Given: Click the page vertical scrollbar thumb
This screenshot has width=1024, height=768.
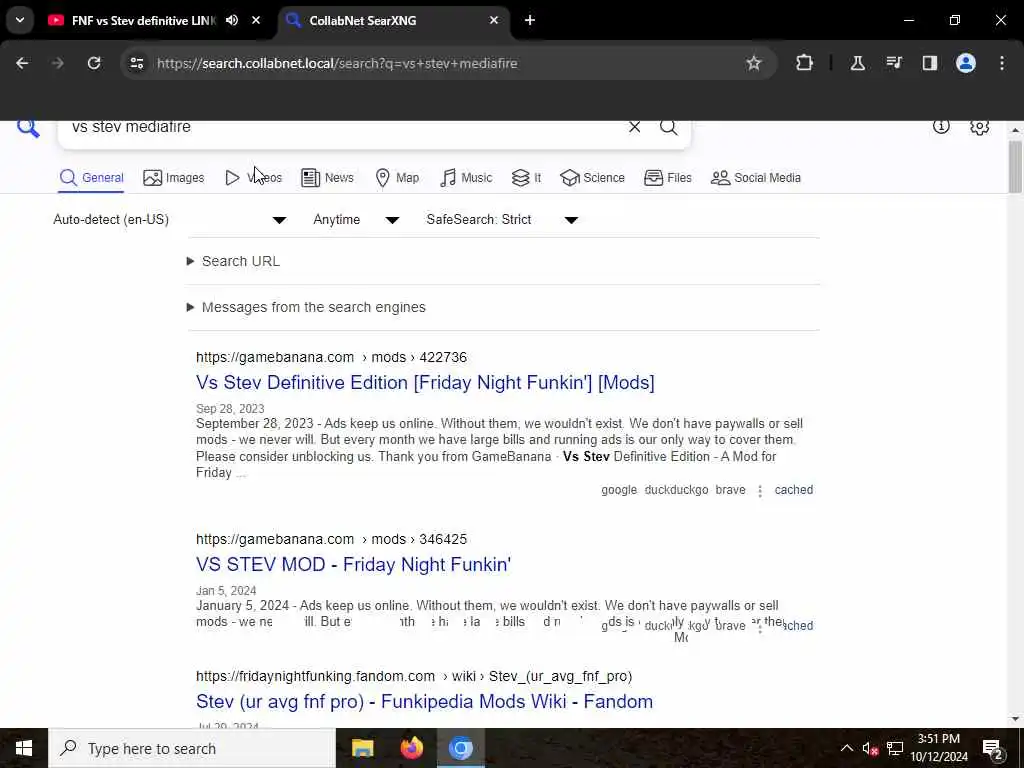Looking at the screenshot, I should [x=1015, y=167].
